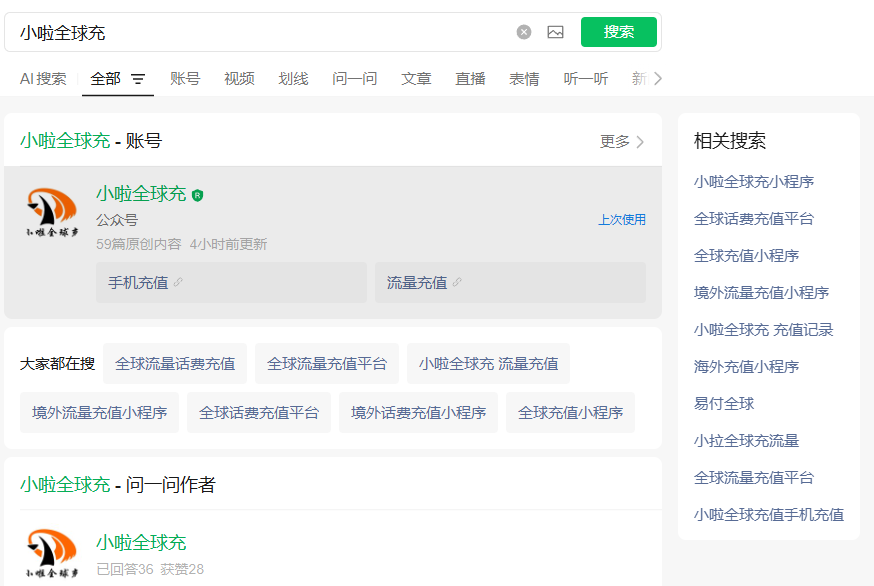Related search 易付全球
Screen dimensions: 874x586
pyautogui.click(x=724, y=404)
